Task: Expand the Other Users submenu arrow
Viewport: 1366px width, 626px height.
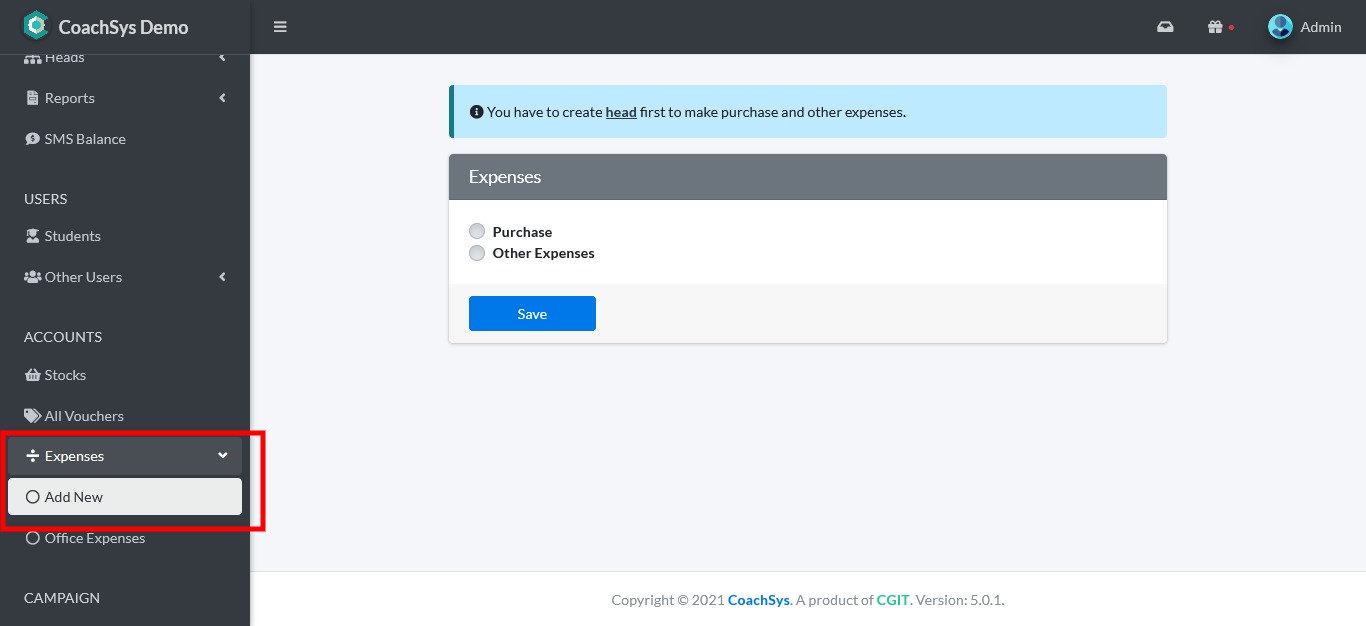Action: point(222,277)
